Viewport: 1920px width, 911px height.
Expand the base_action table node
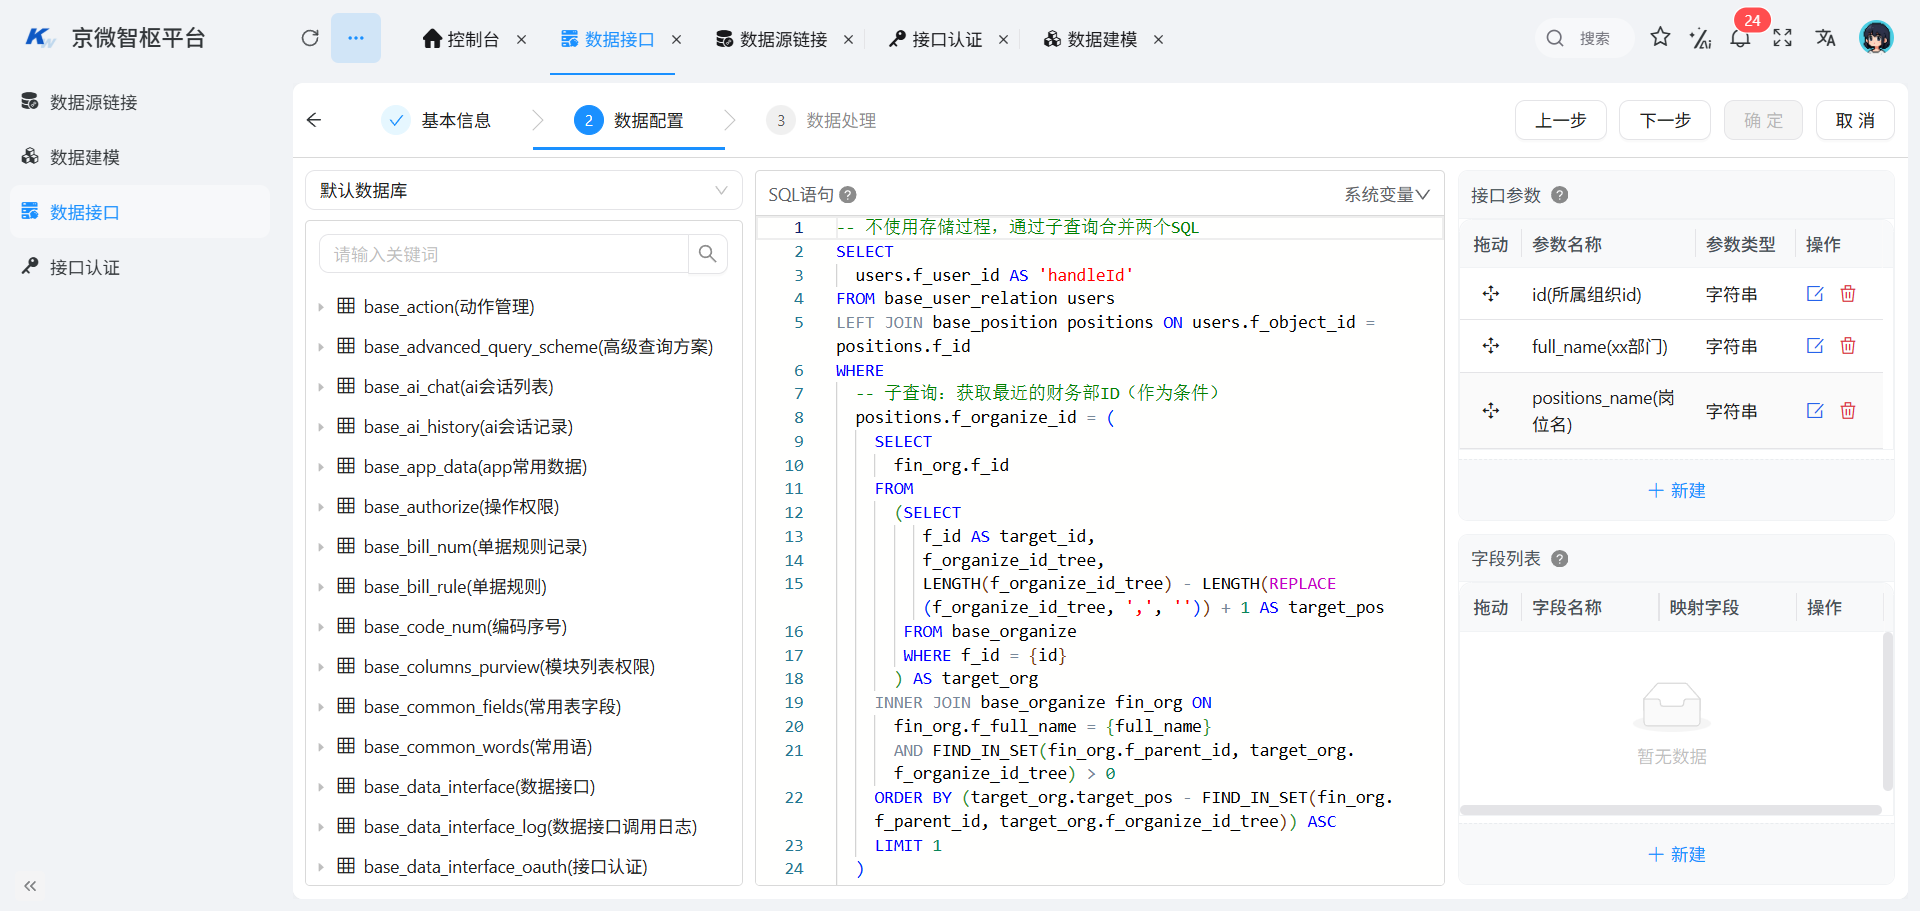click(321, 307)
